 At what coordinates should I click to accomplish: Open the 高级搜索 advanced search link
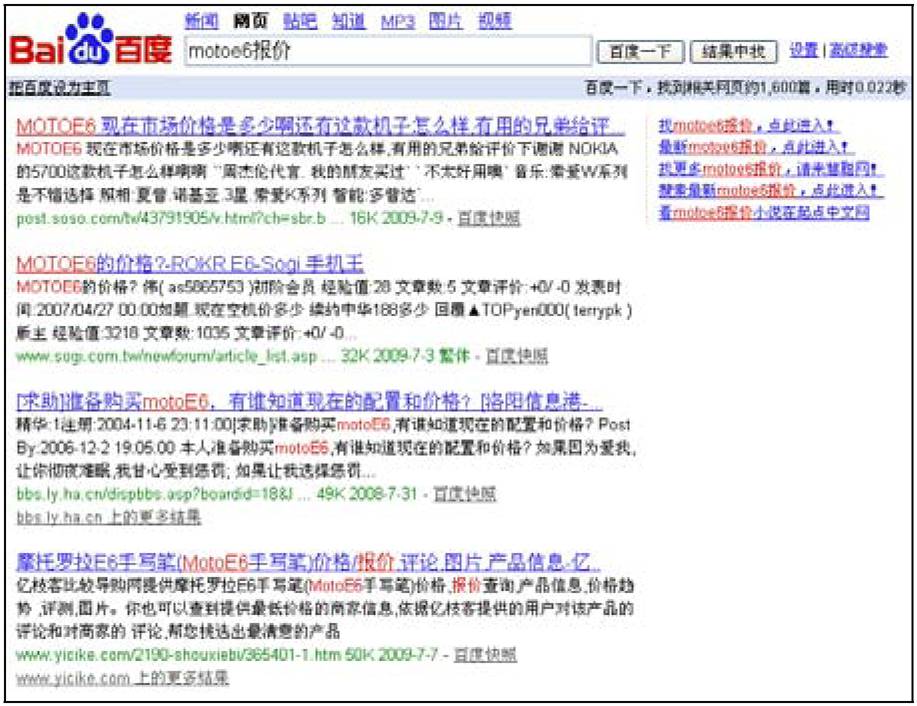click(x=859, y=50)
